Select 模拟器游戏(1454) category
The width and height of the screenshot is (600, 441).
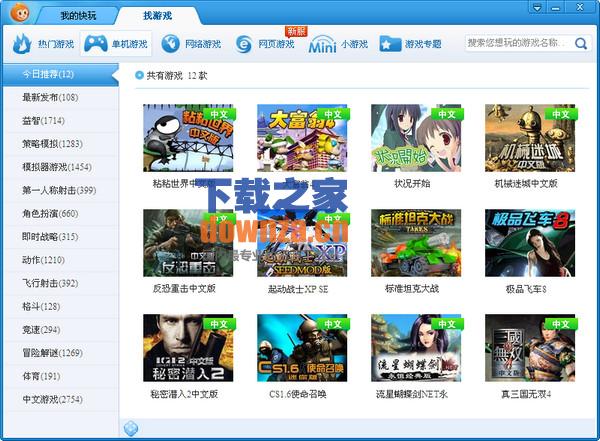click(60, 167)
